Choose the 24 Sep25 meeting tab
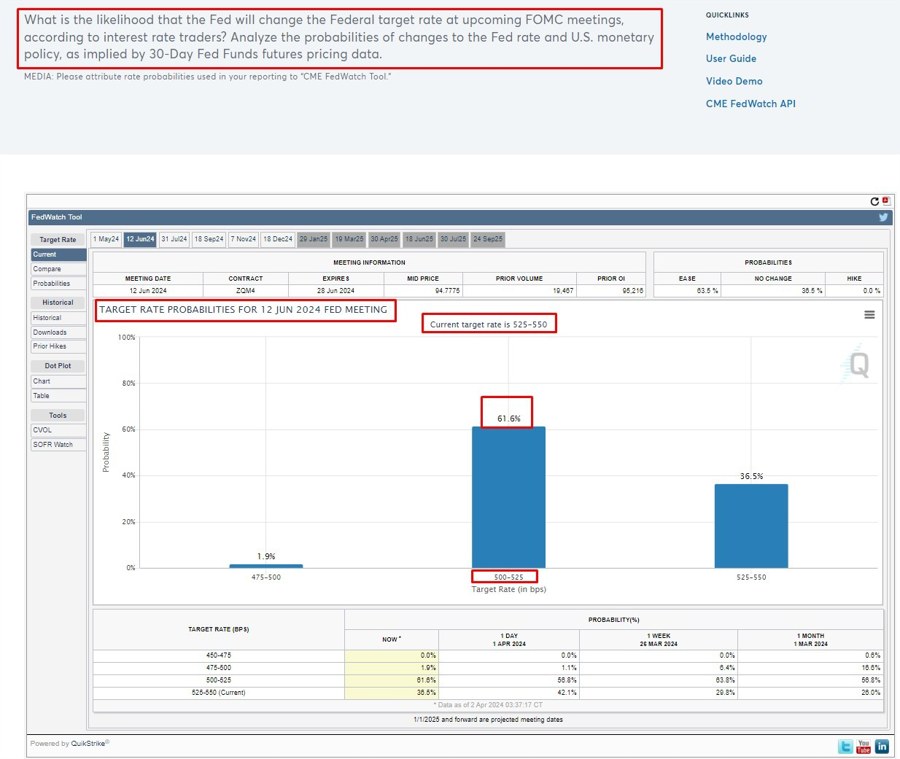 [x=488, y=239]
